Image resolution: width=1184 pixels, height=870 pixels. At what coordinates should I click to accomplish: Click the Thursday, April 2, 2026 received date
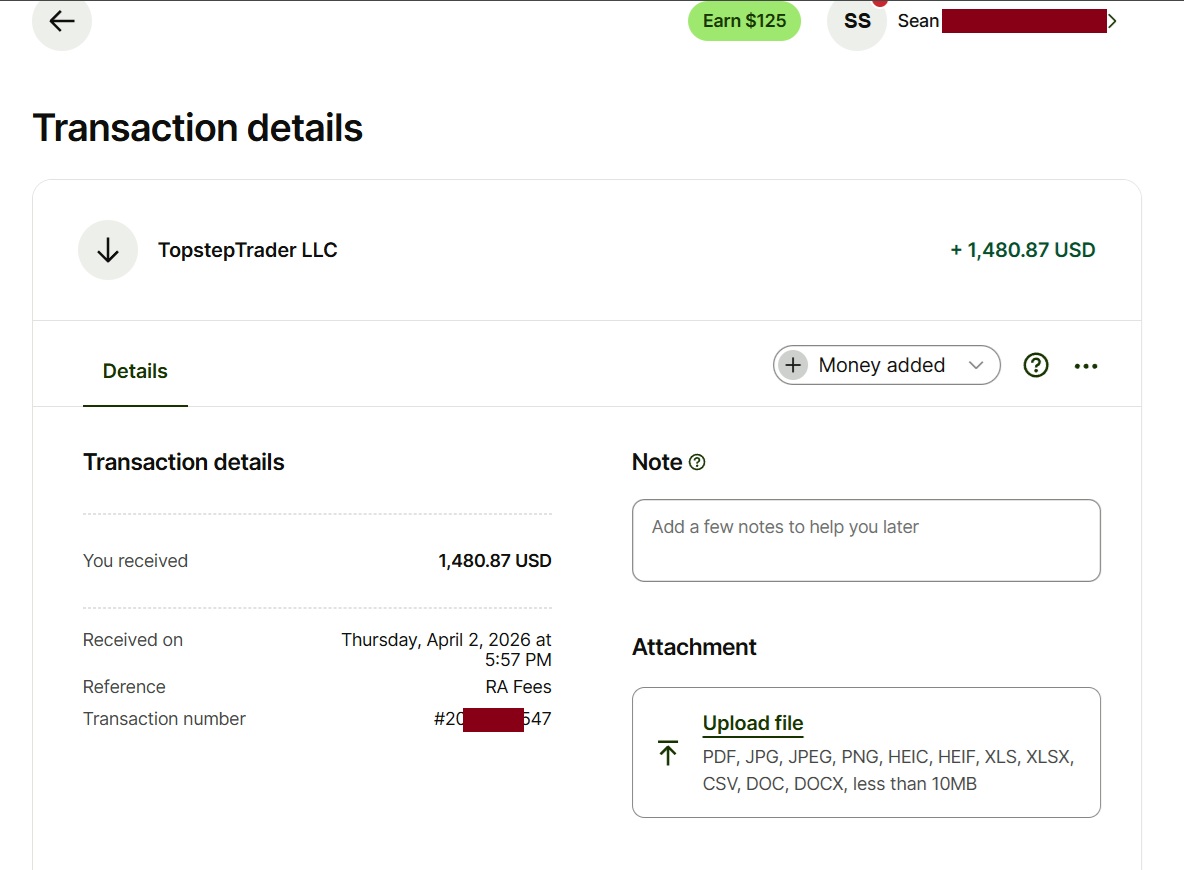click(x=447, y=649)
